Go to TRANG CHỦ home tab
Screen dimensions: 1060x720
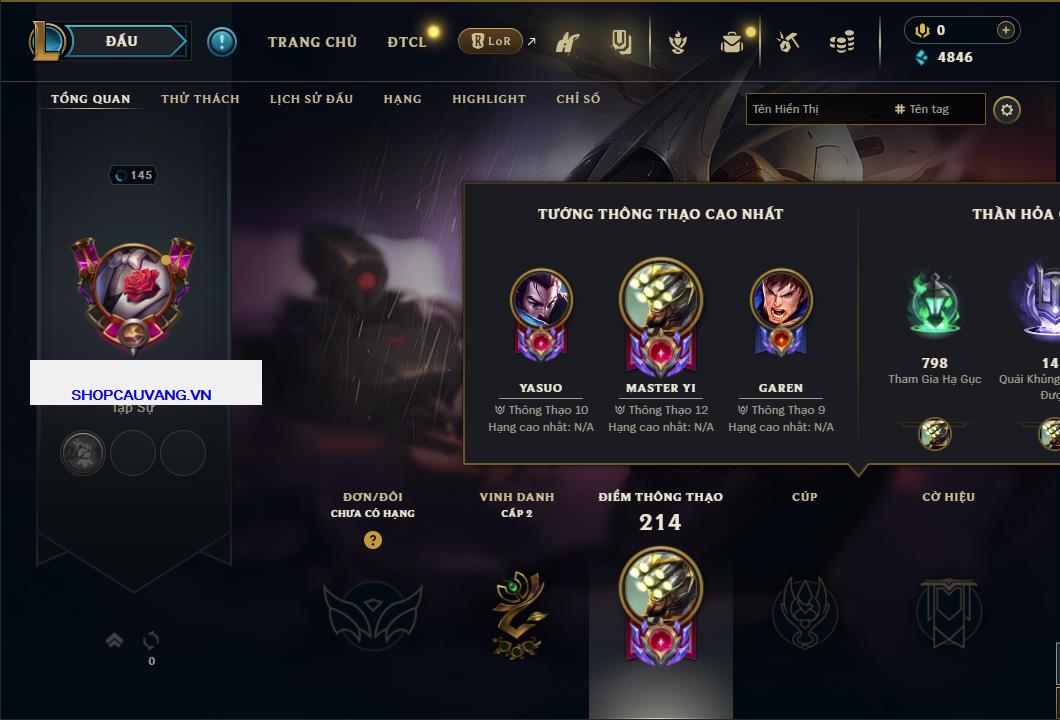coord(312,42)
